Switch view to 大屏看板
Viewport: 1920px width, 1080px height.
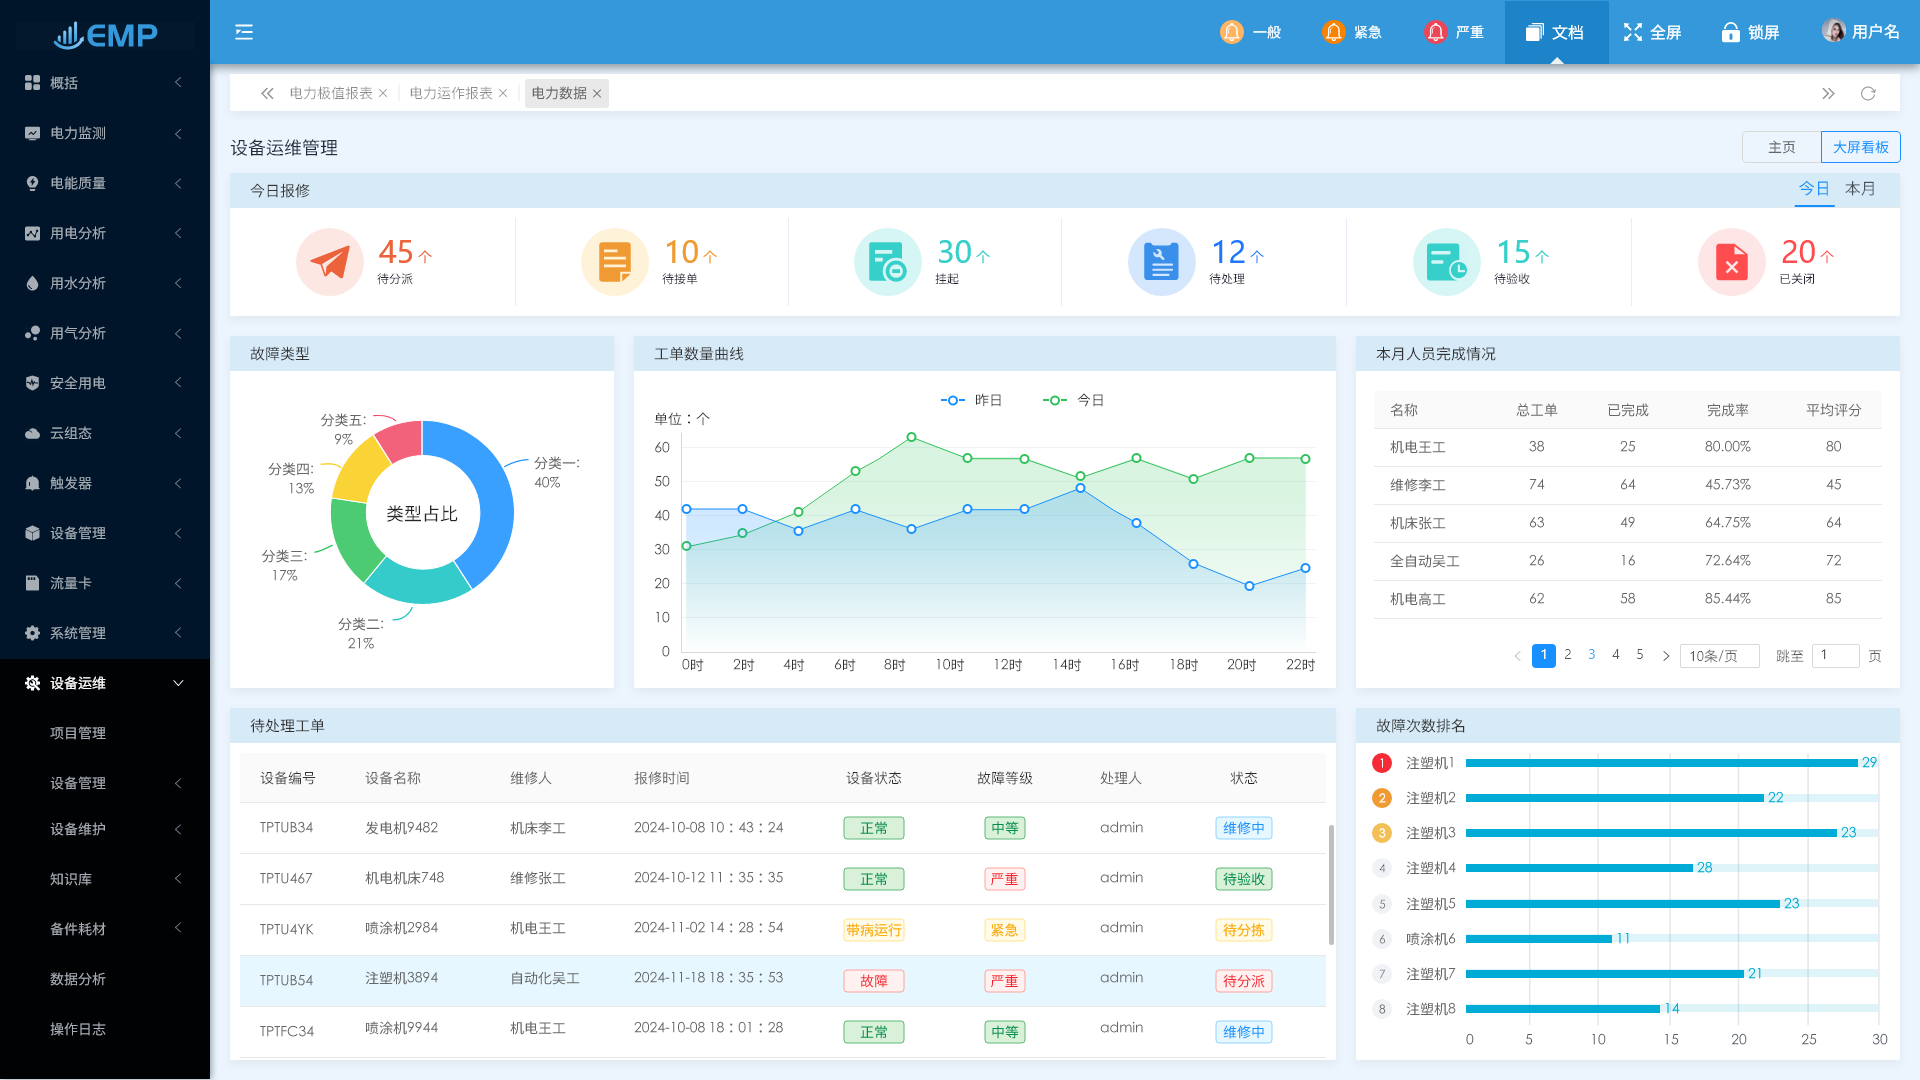click(1860, 147)
